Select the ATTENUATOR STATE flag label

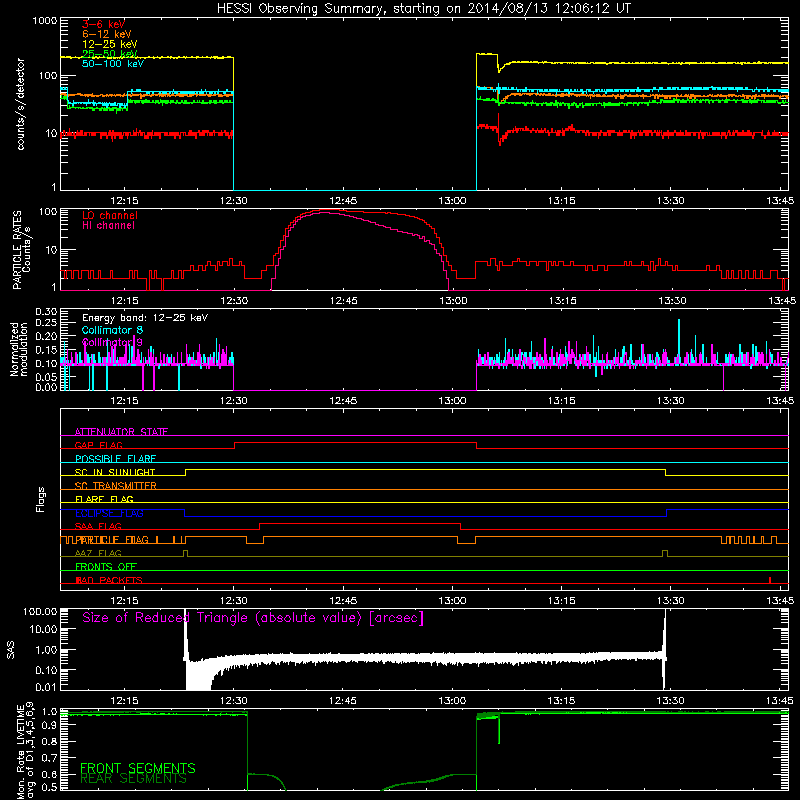tap(121, 432)
